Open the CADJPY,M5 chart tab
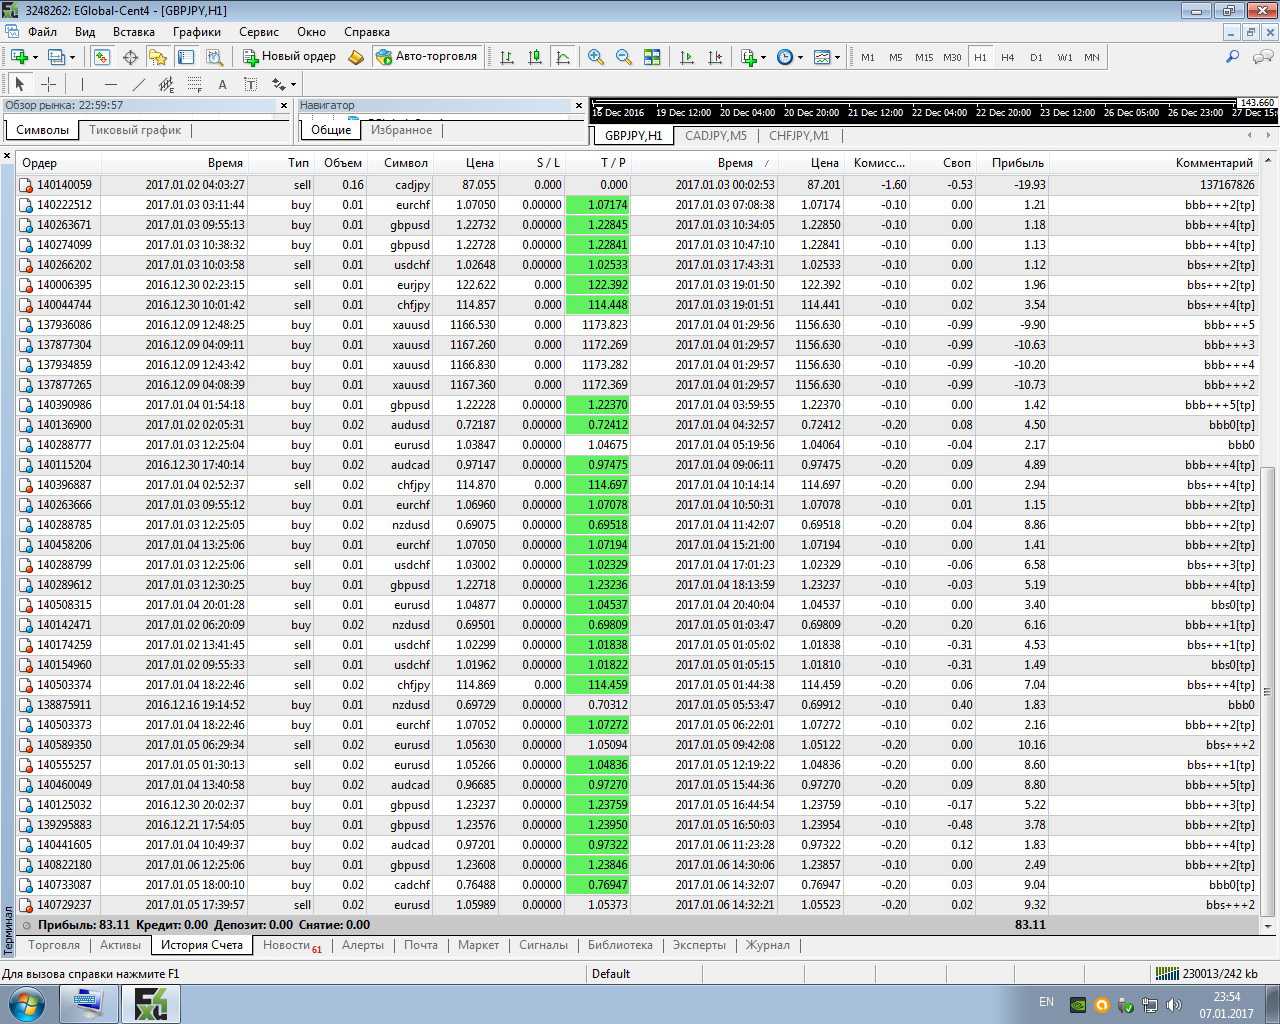 (x=715, y=136)
